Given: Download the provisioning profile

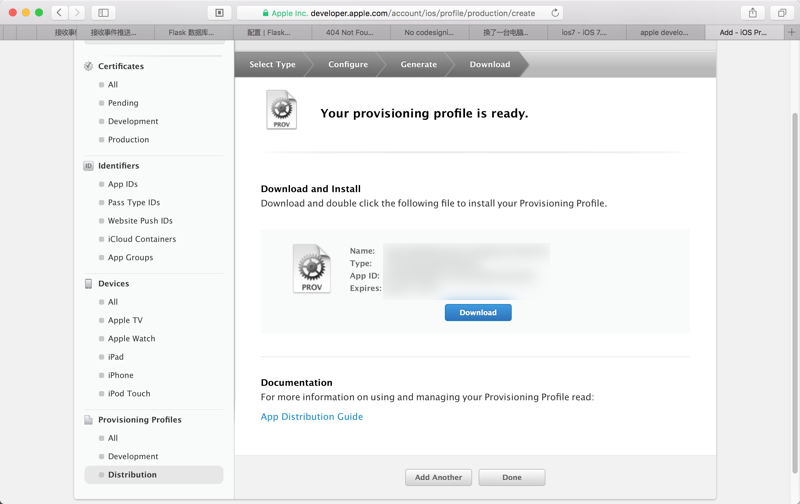Looking at the screenshot, I should 477,313.
